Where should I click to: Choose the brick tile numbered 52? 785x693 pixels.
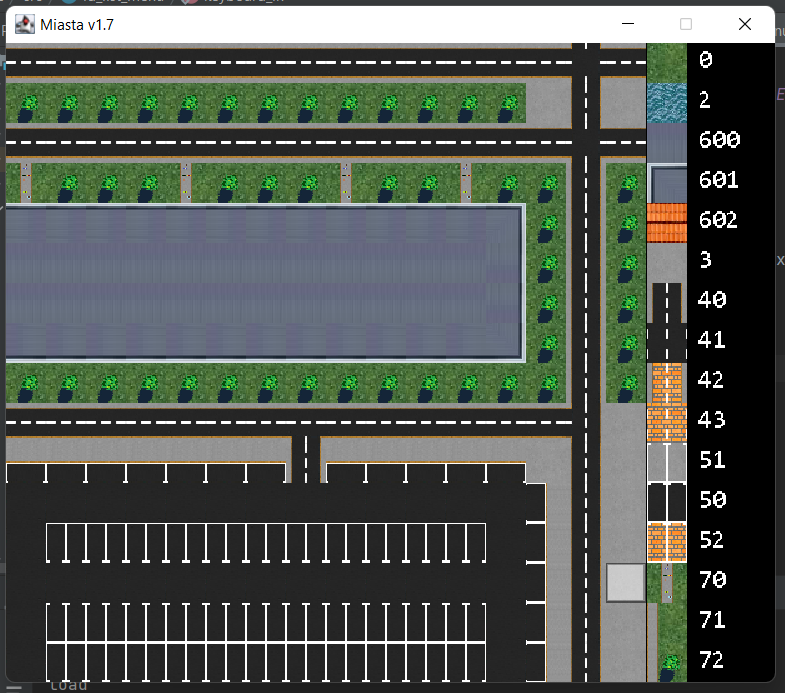667,542
